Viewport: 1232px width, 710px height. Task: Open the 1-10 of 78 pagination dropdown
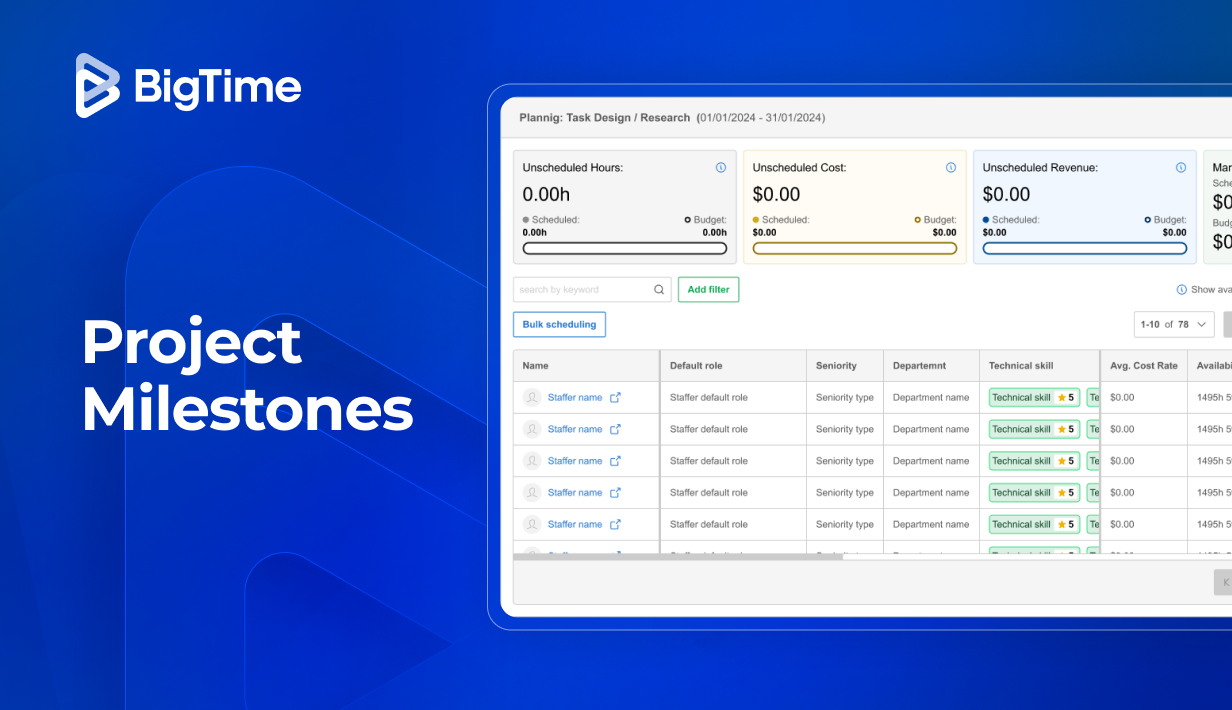[1174, 324]
